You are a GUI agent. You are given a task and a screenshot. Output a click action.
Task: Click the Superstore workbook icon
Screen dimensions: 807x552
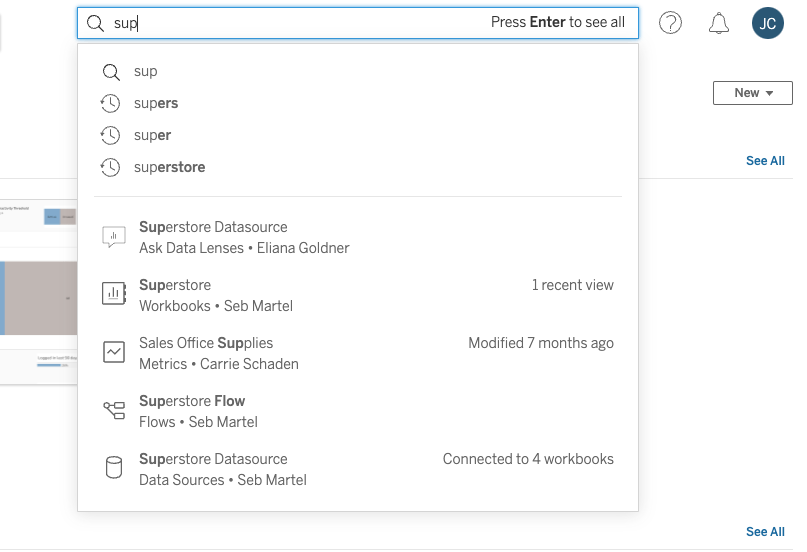(114, 295)
